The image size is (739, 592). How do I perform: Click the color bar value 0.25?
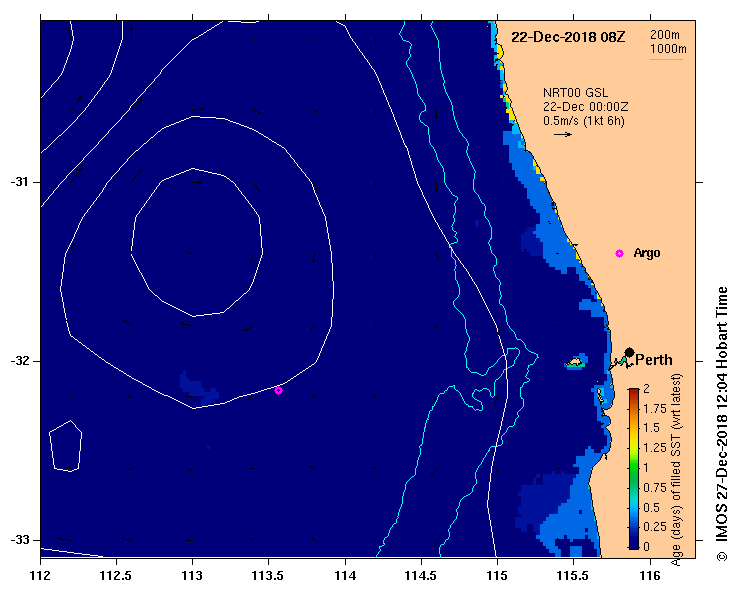tap(655, 527)
